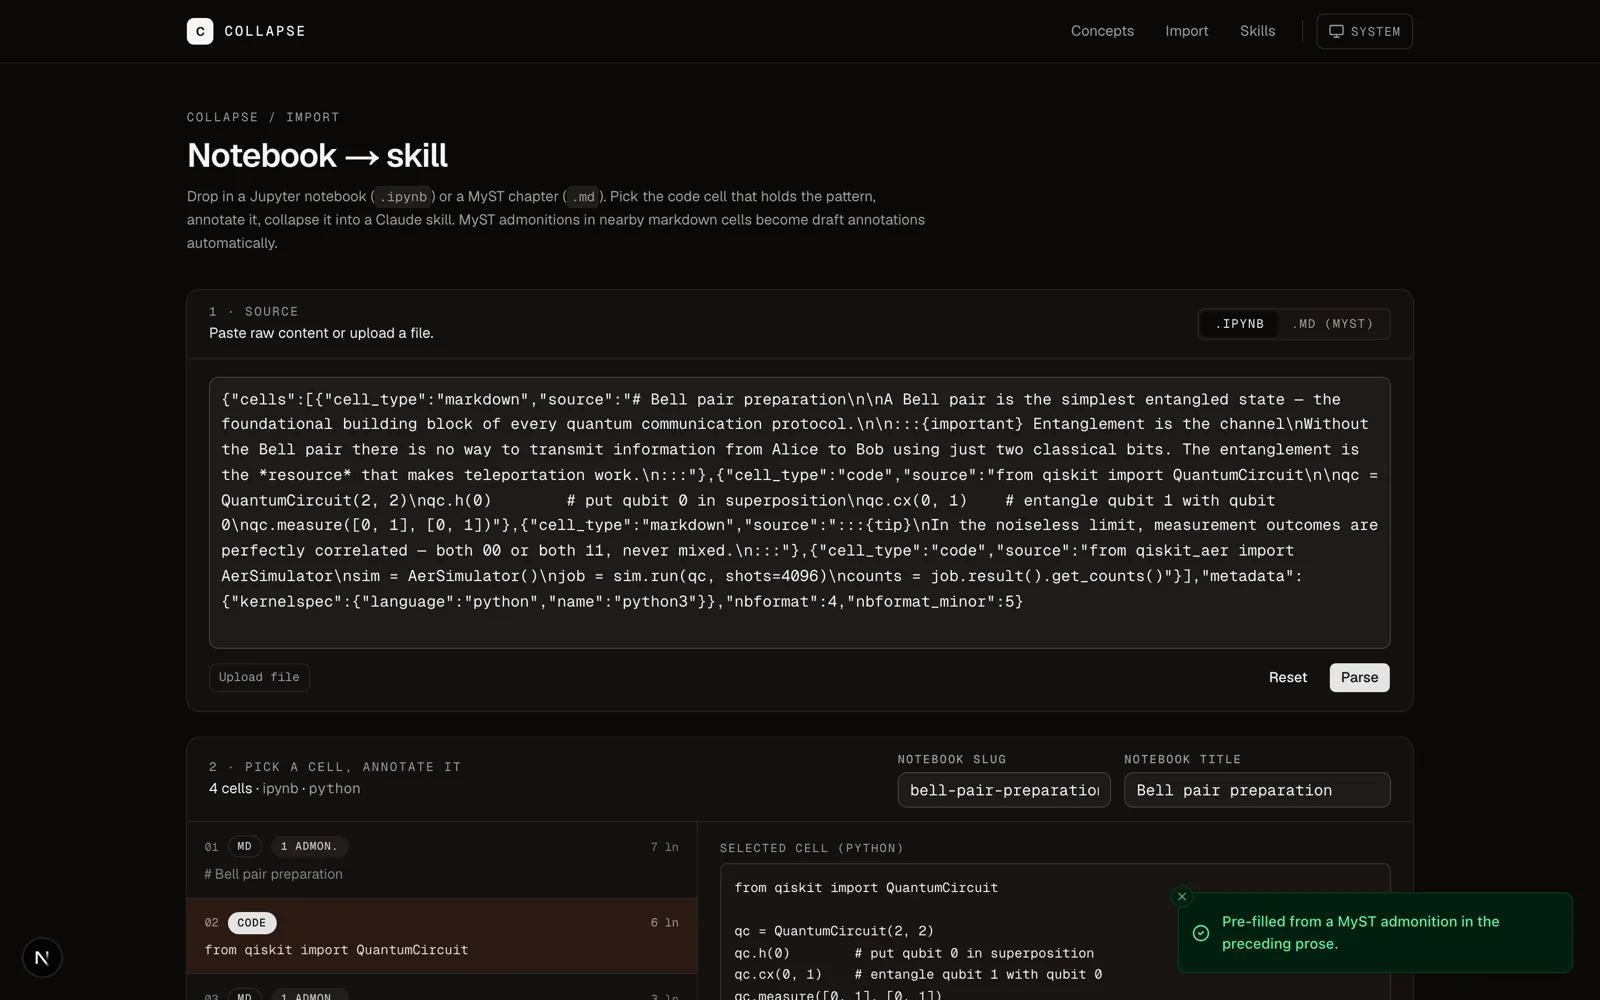Select cell 02 code row
This screenshot has width=1600, height=1000.
(x=441, y=936)
